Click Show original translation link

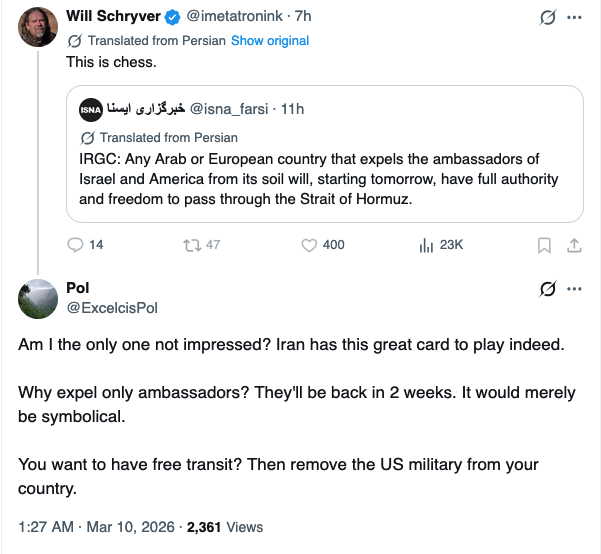[270, 41]
